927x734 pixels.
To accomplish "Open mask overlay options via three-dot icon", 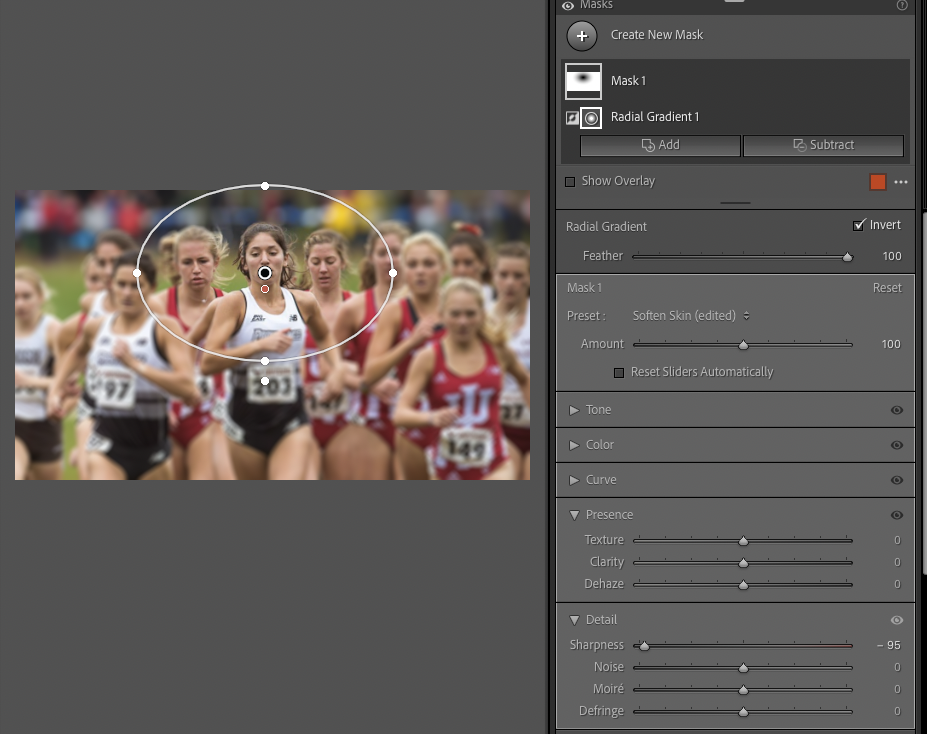I will point(901,181).
